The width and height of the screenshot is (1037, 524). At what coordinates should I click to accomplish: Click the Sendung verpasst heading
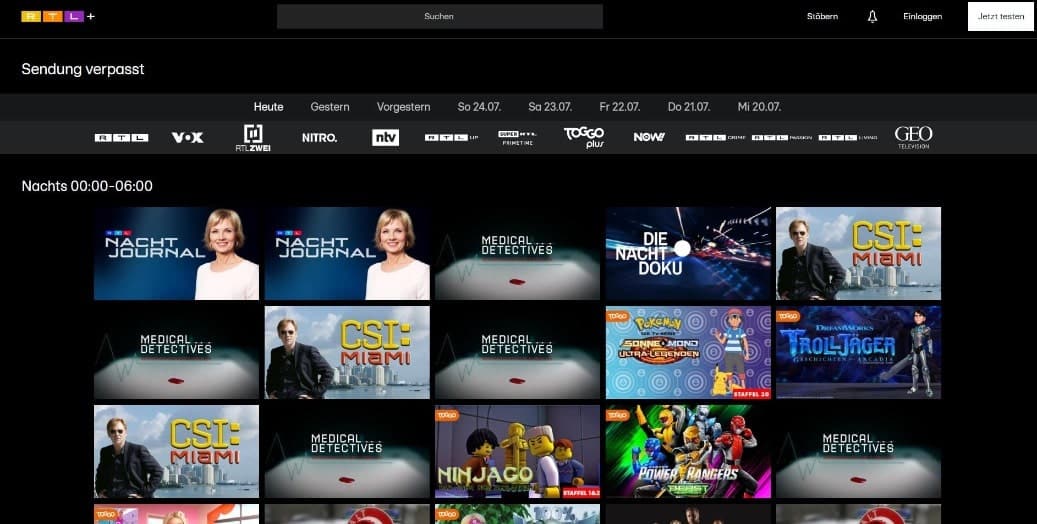[83, 69]
